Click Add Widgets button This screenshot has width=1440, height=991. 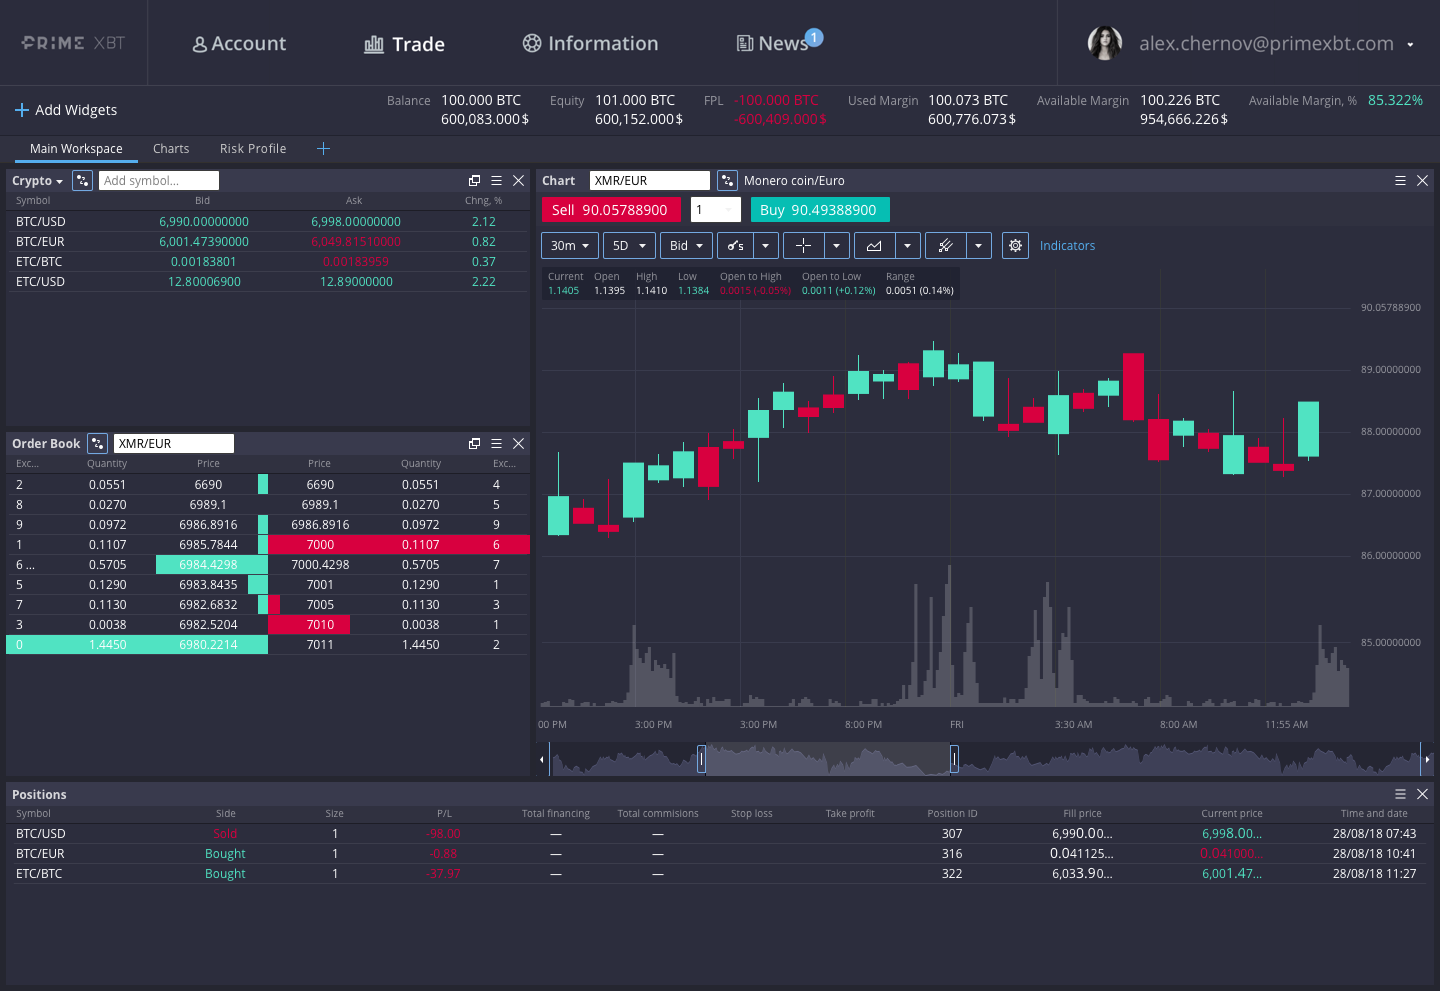(x=66, y=110)
